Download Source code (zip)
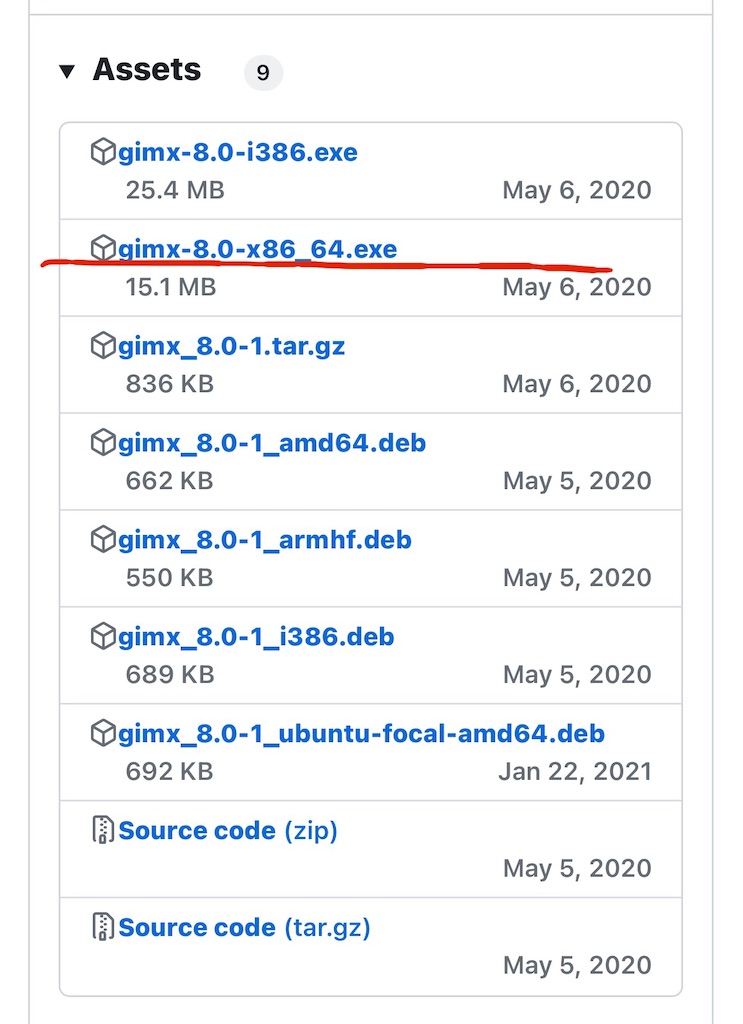 coord(228,831)
